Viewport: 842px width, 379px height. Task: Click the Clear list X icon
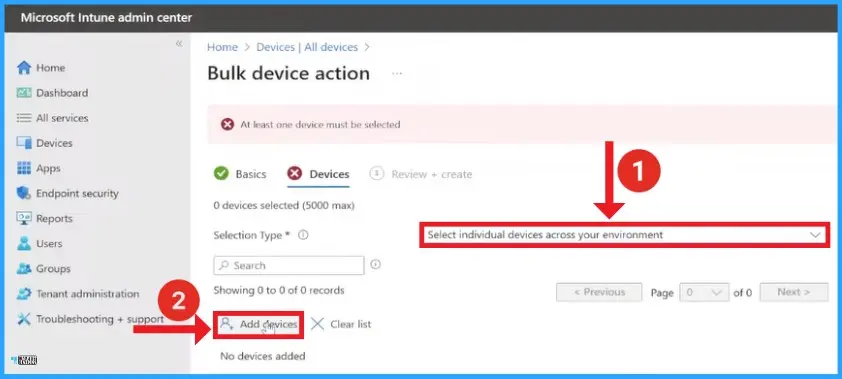pos(317,324)
